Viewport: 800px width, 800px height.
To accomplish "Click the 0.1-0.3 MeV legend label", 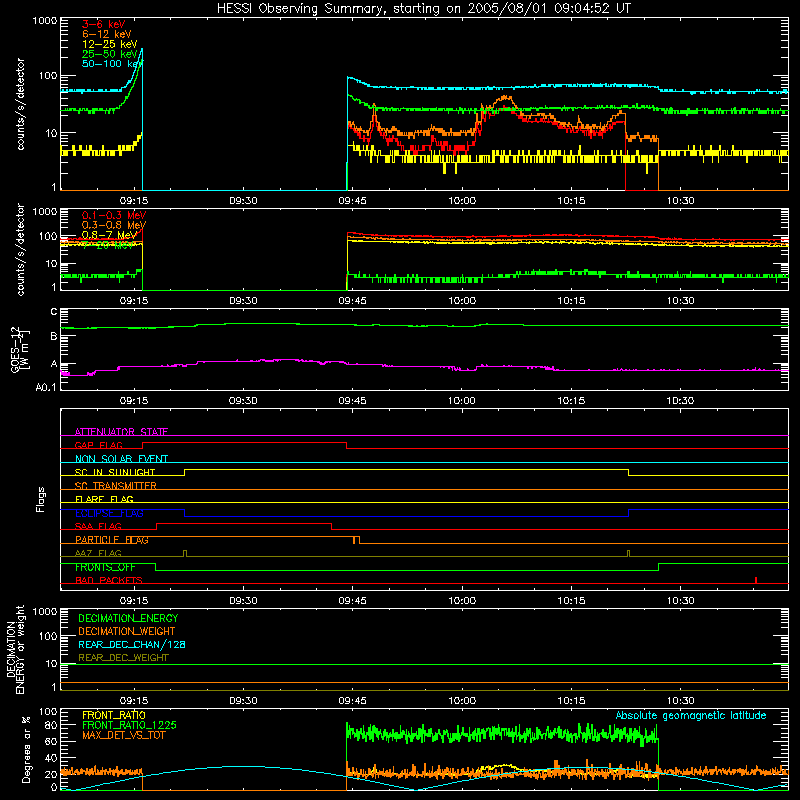I will click(x=114, y=215).
